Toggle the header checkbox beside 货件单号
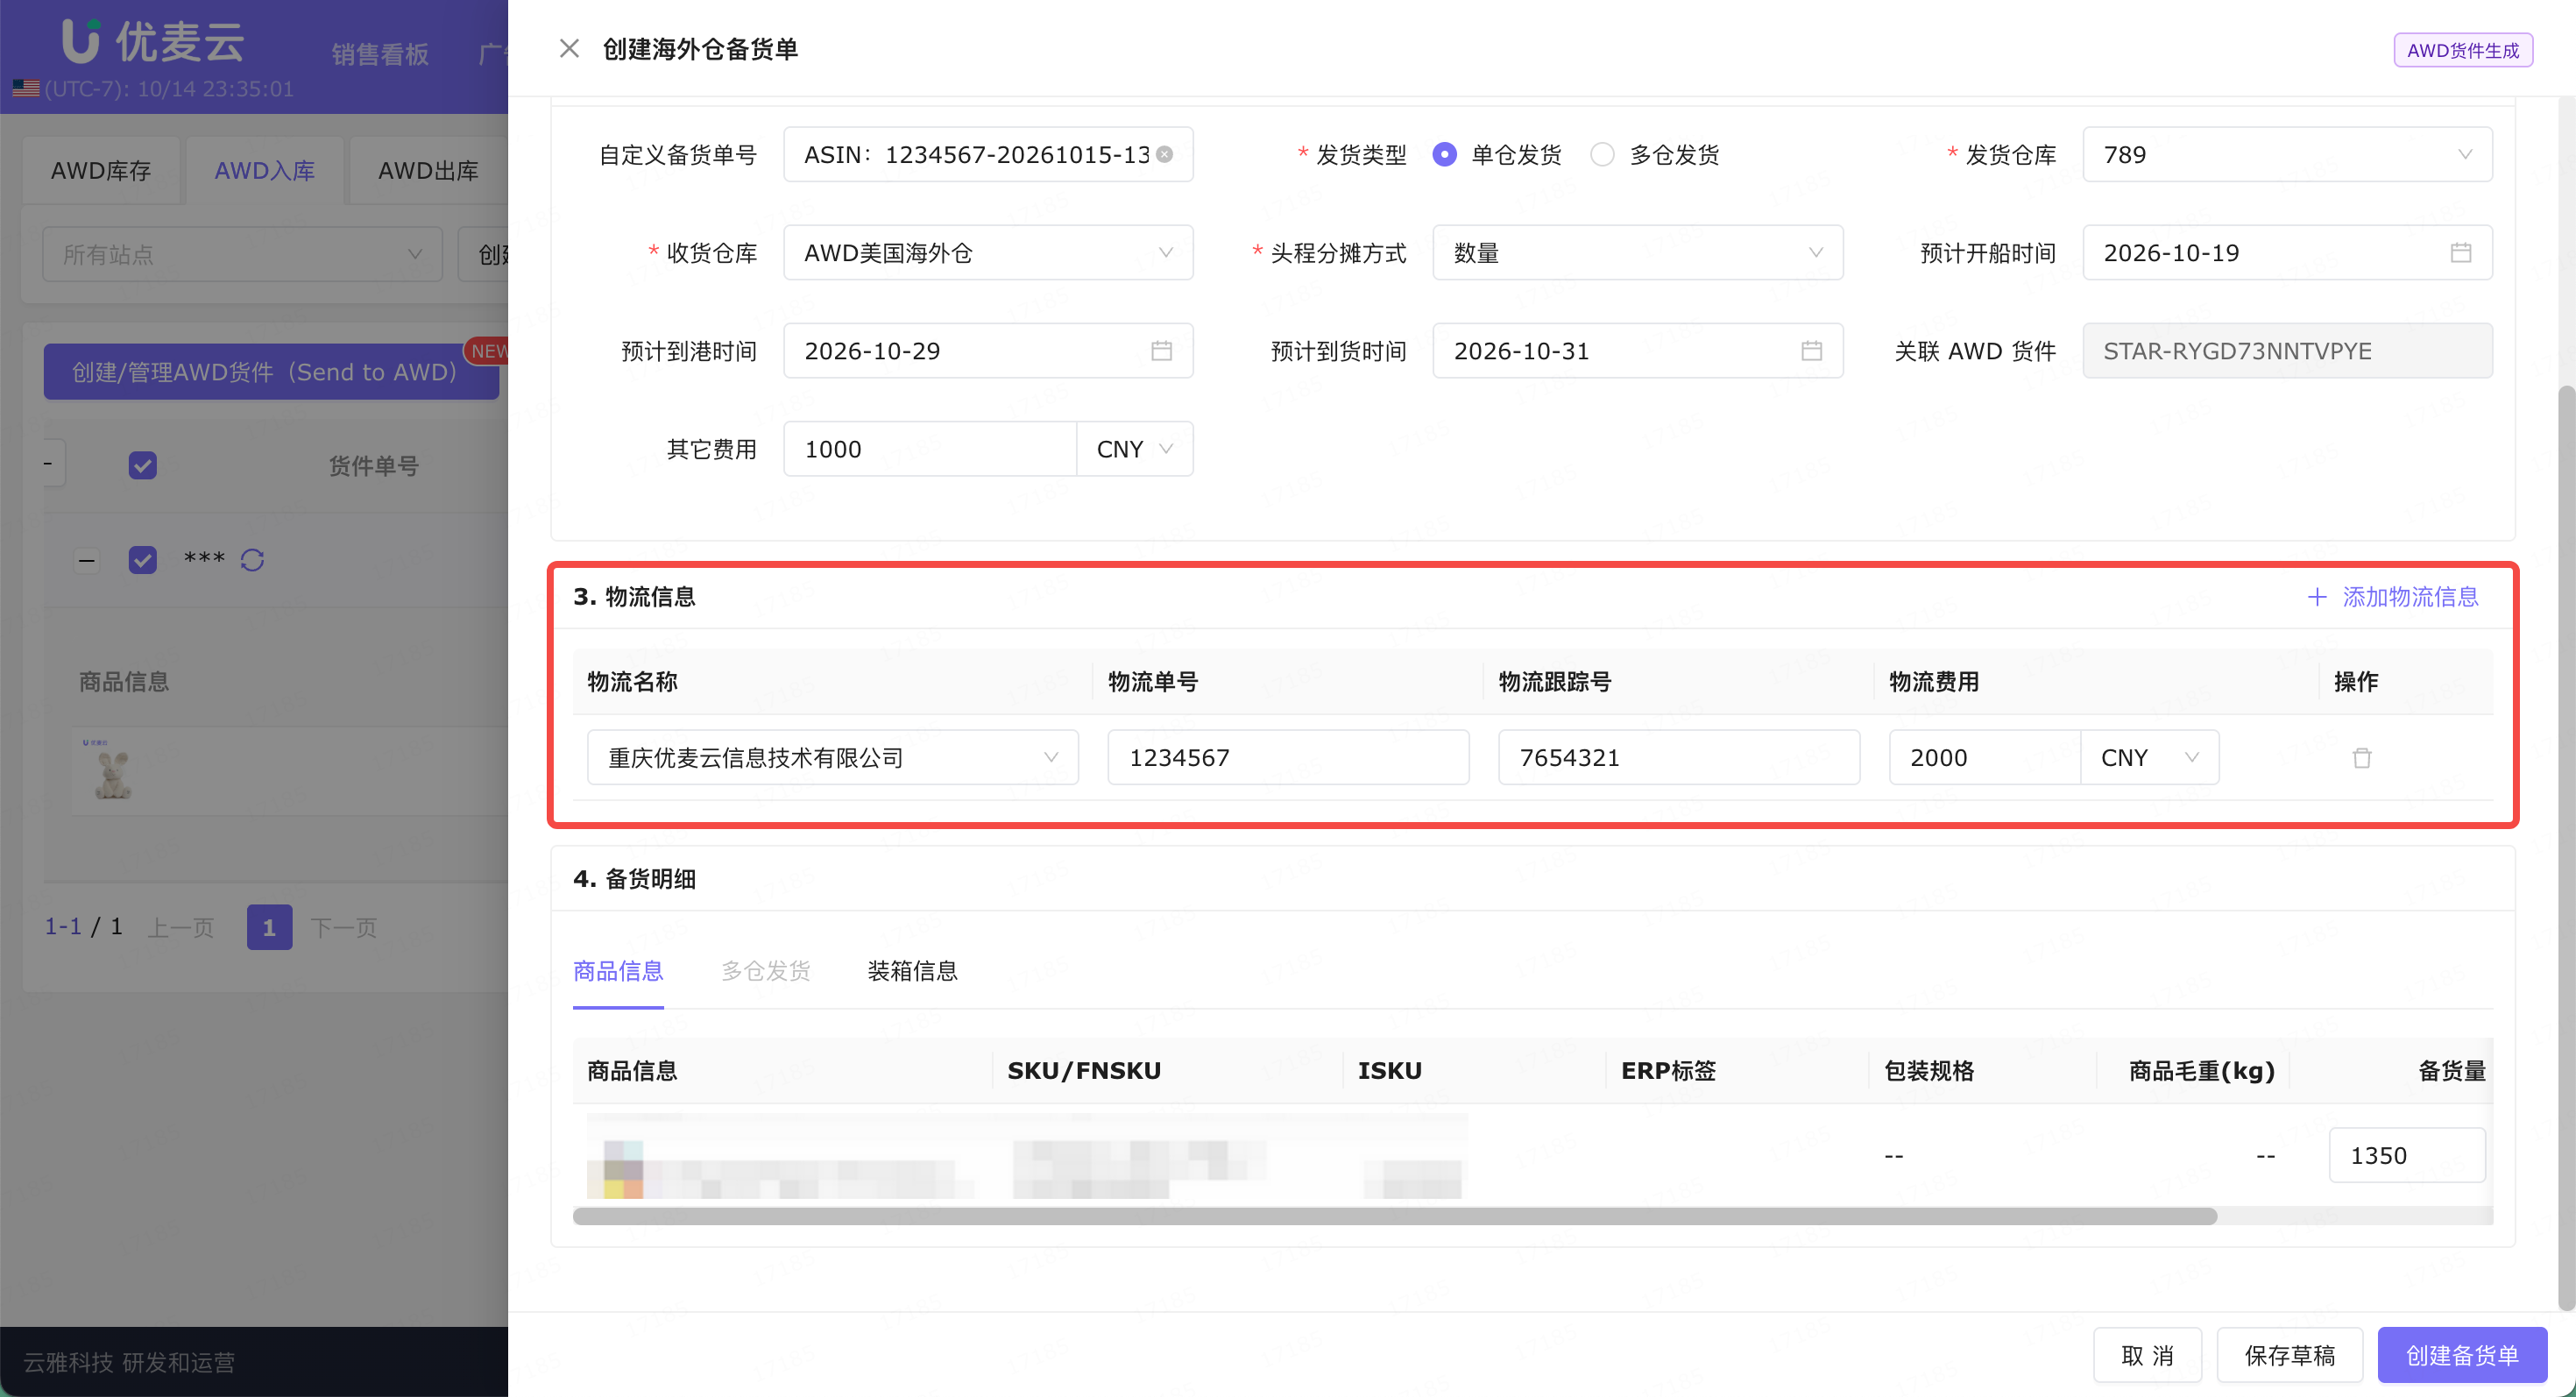Image resolution: width=2576 pixels, height=1397 pixels. click(x=142, y=465)
